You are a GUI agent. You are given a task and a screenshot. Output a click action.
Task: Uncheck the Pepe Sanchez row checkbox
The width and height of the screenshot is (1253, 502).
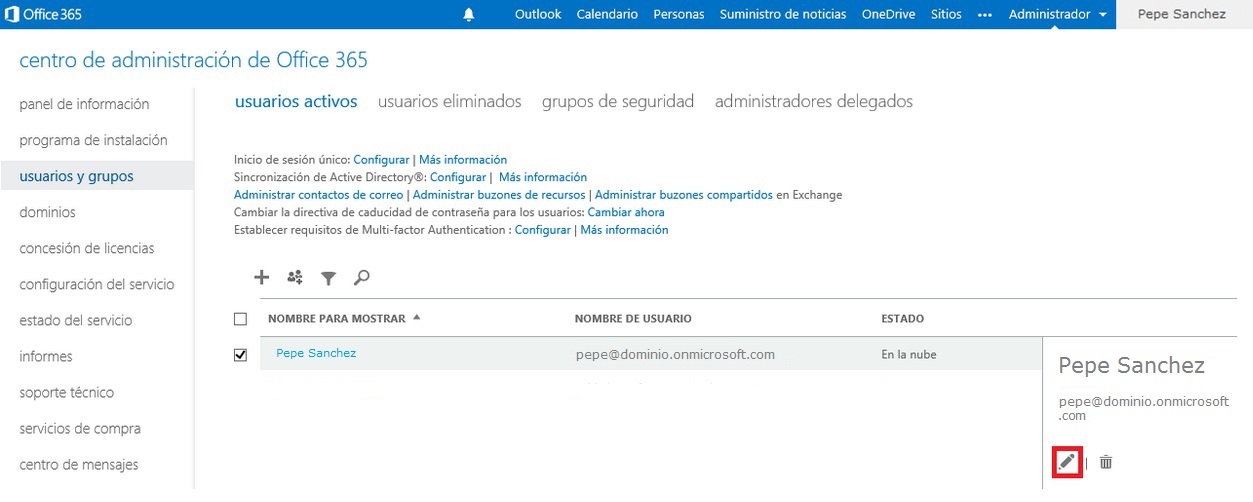(240, 355)
